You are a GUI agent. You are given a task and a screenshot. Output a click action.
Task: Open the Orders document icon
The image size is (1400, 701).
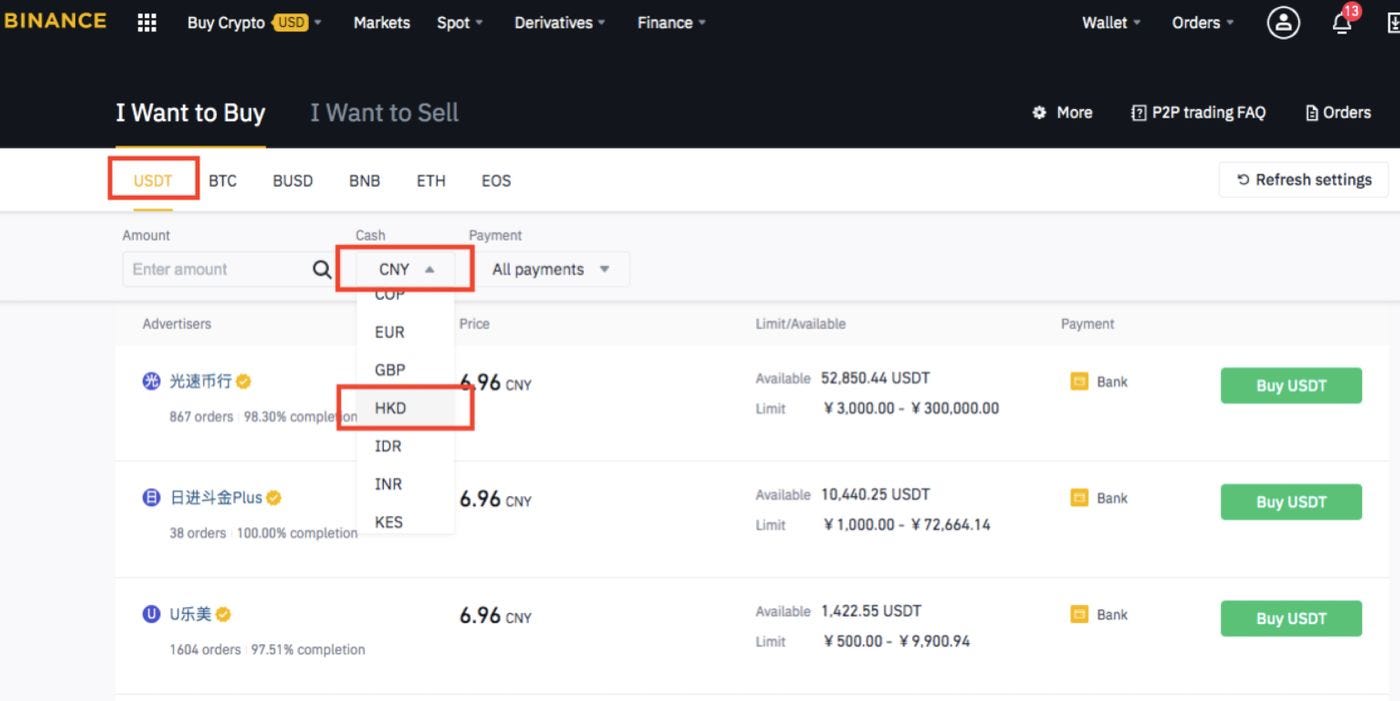click(1313, 113)
